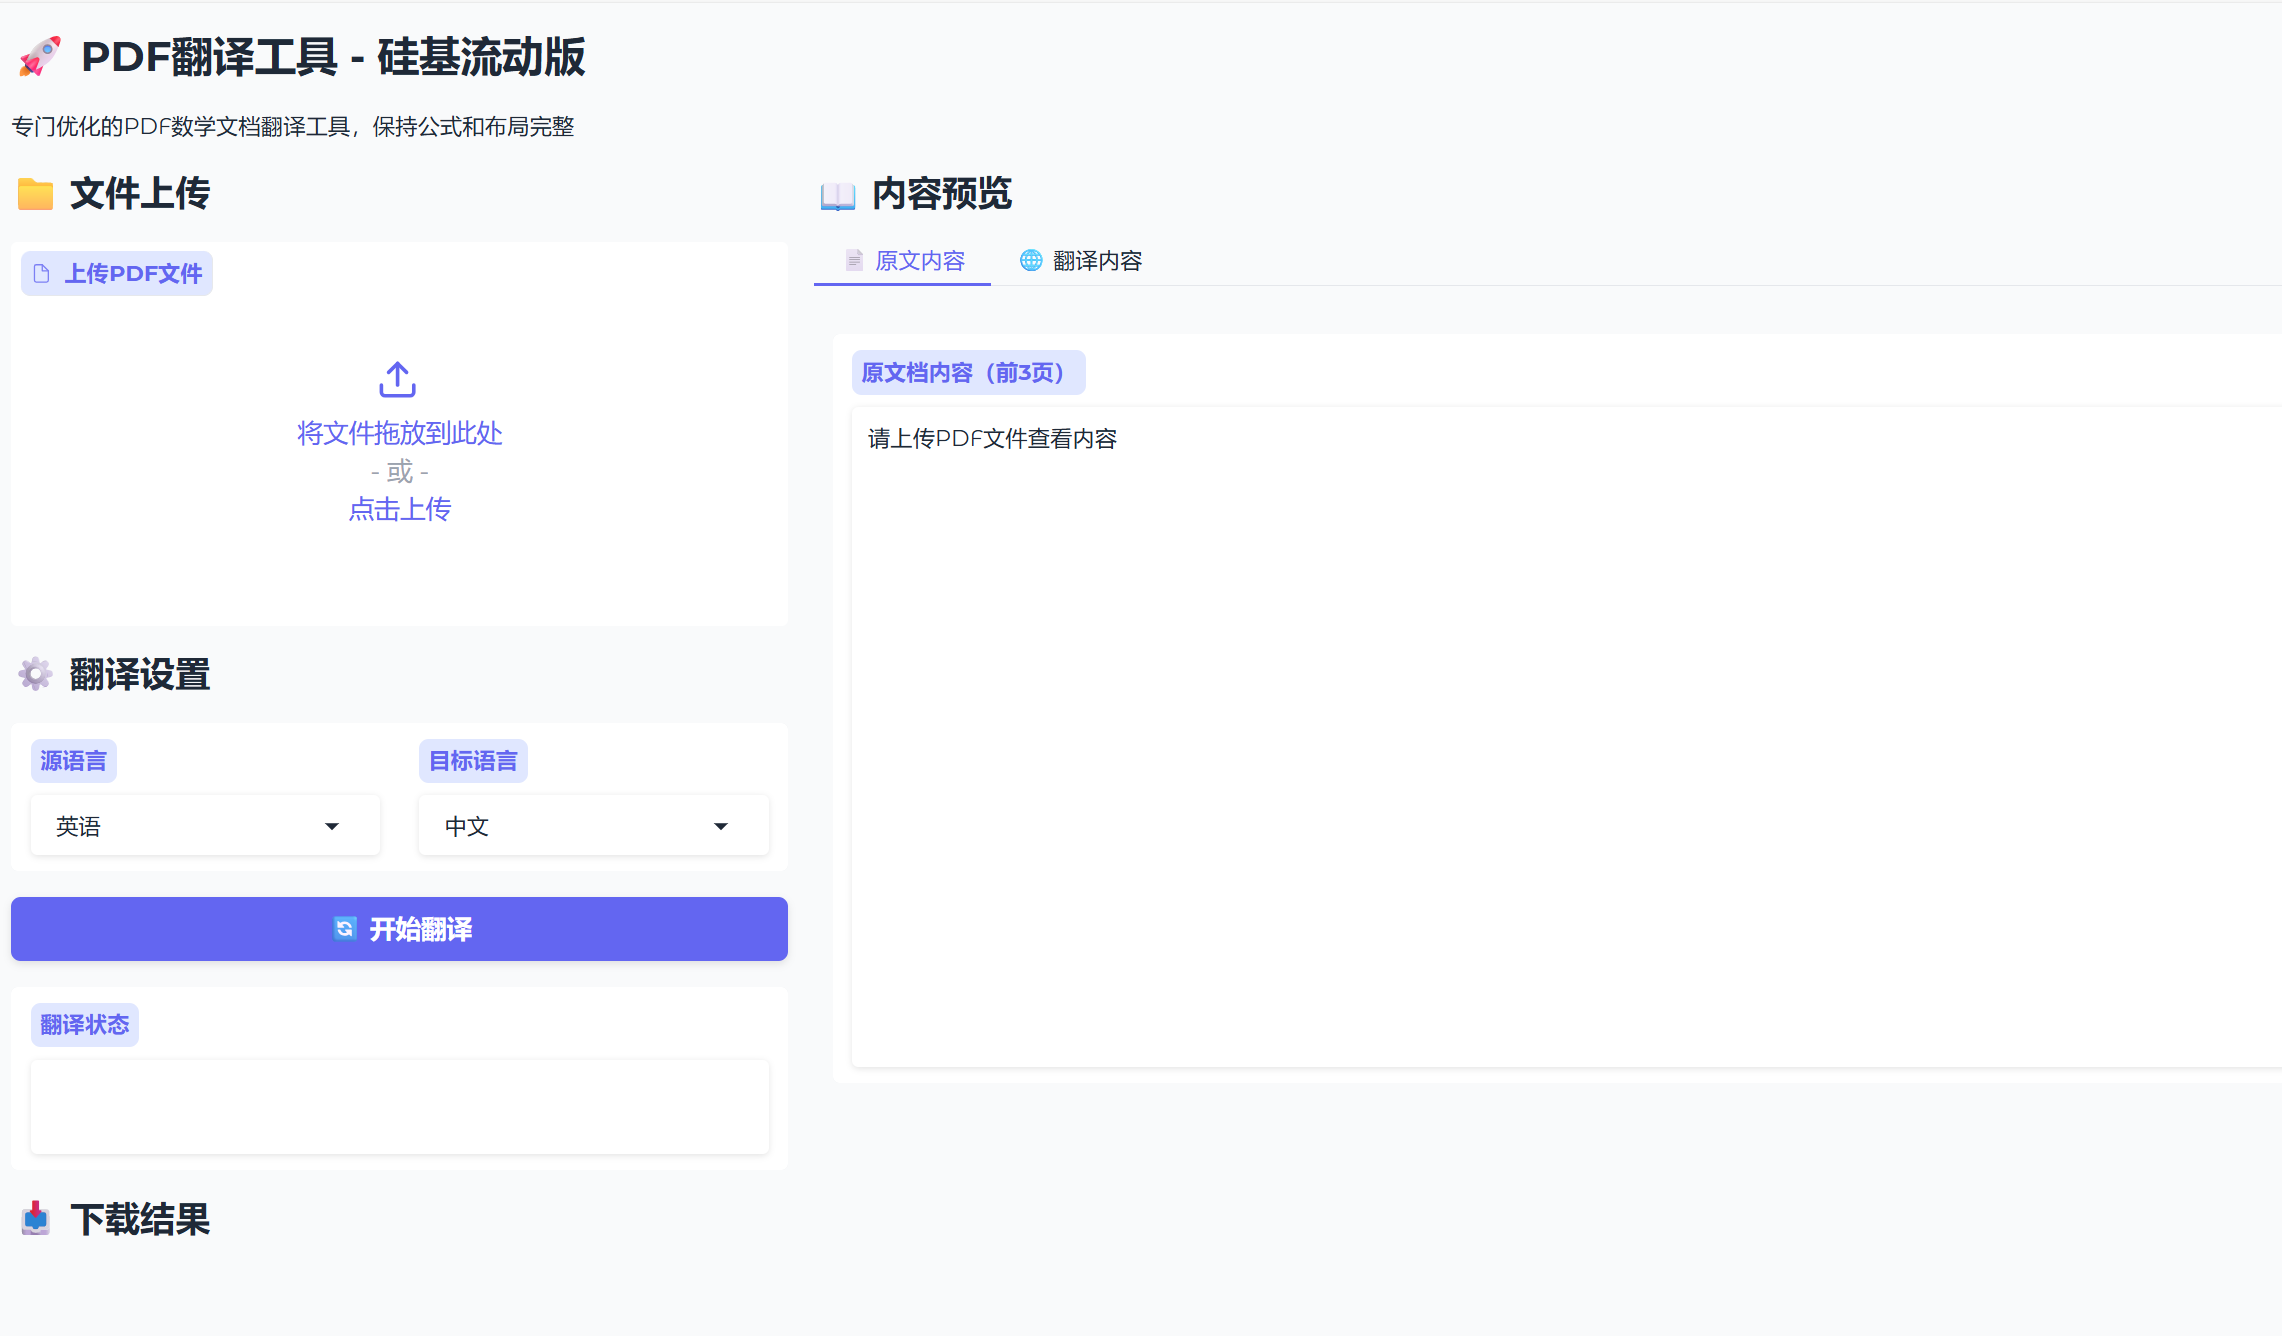Image resolution: width=2282 pixels, height=1336 pixels.
Task: Click the upload arrow icon in the drop zone
Action: pyautogui.click(x=397, y=379)
